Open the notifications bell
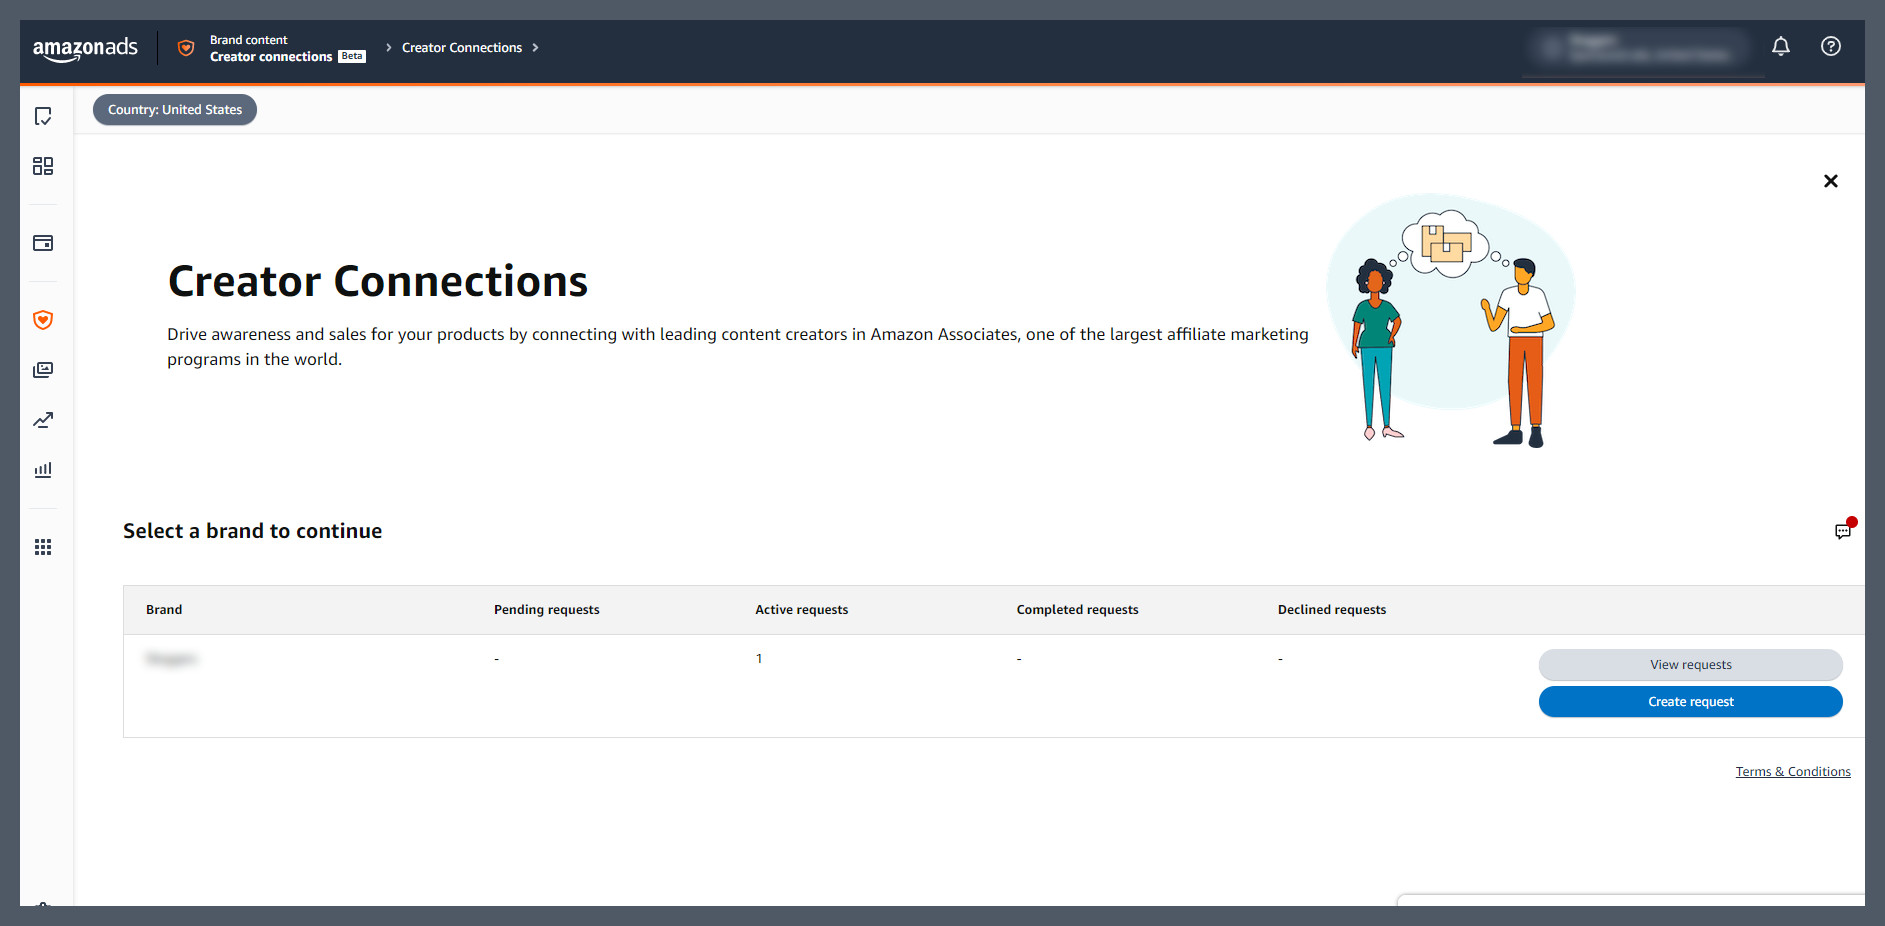 coord(1781,46)
